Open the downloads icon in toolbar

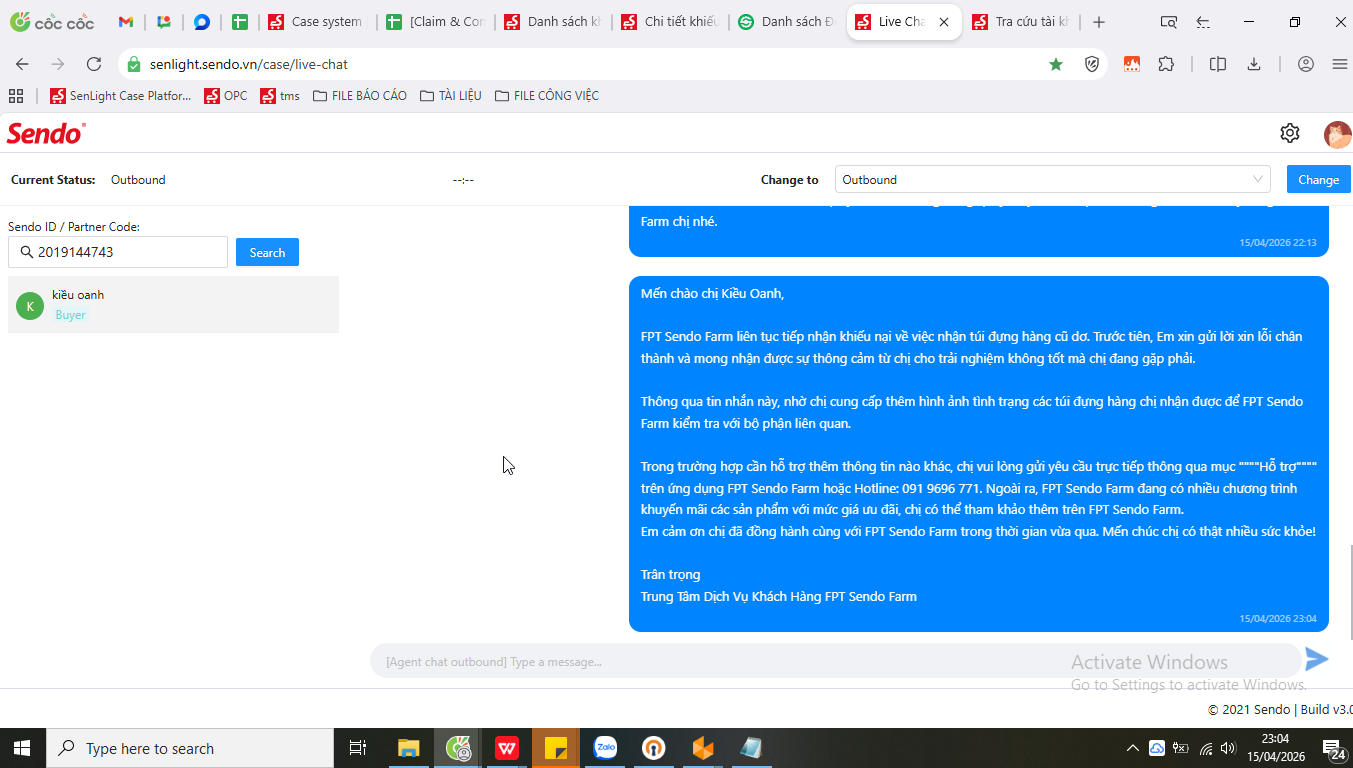1254,64
